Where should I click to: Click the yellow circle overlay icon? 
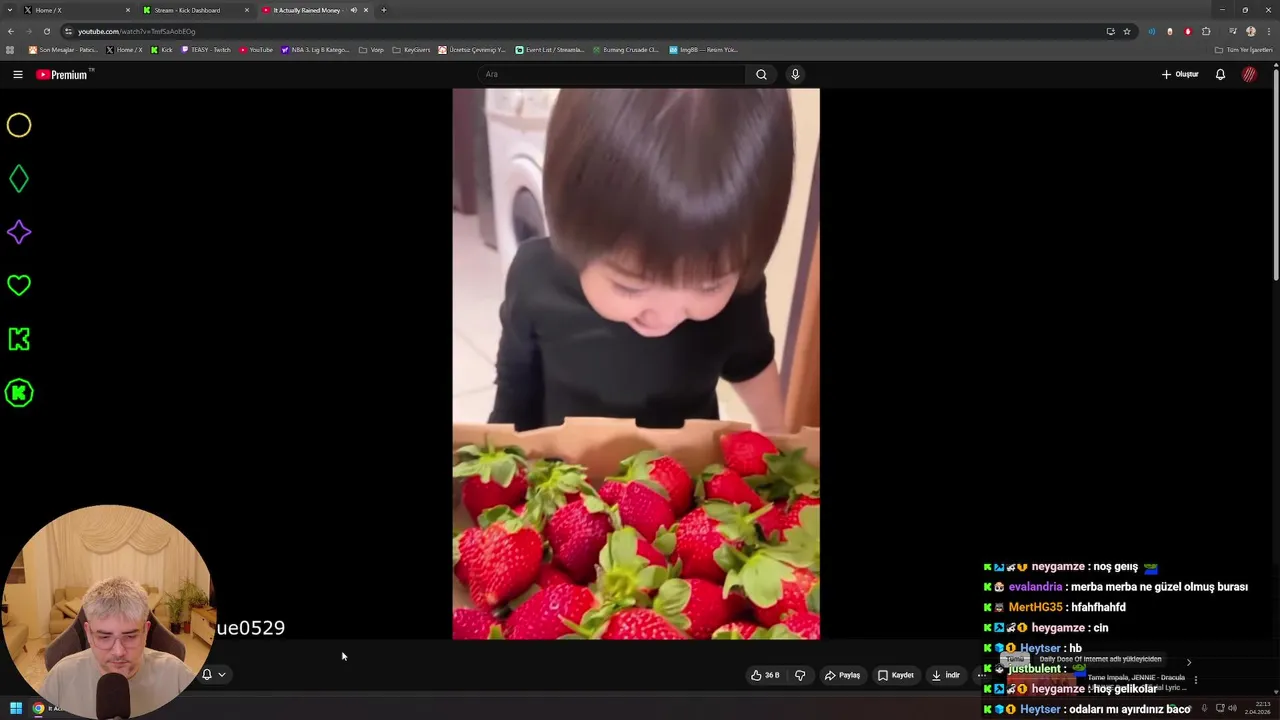coord(19,125)
